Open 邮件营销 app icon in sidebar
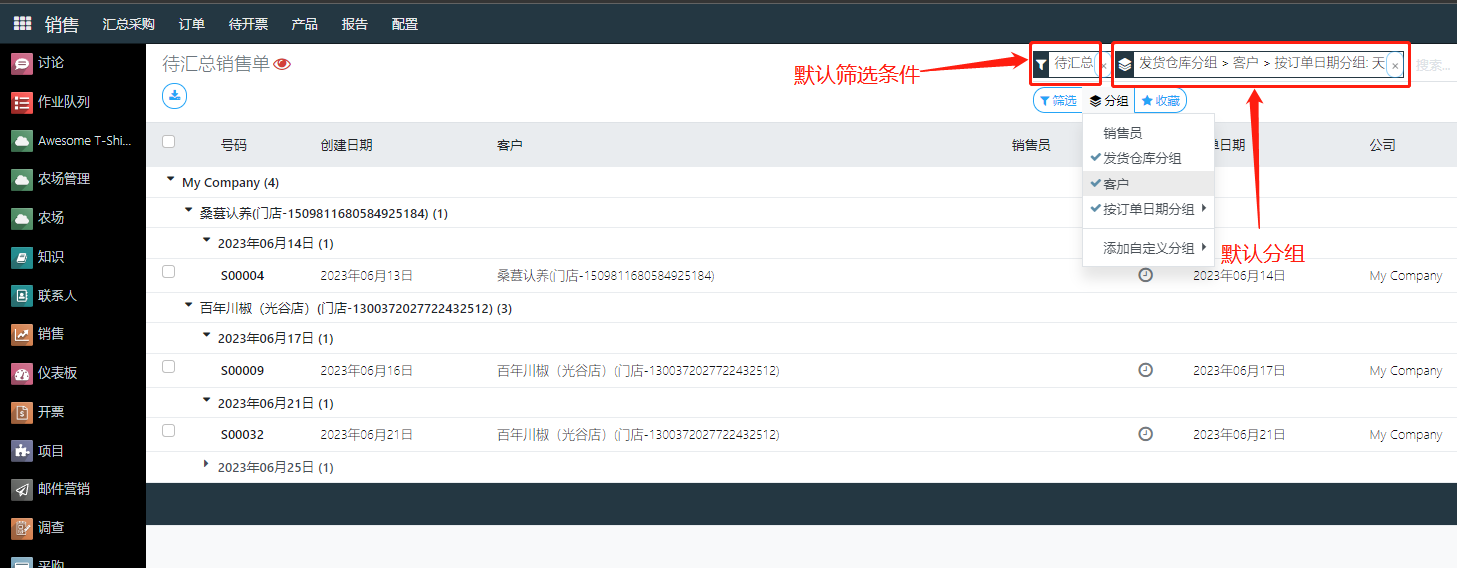 pos(21,489)
